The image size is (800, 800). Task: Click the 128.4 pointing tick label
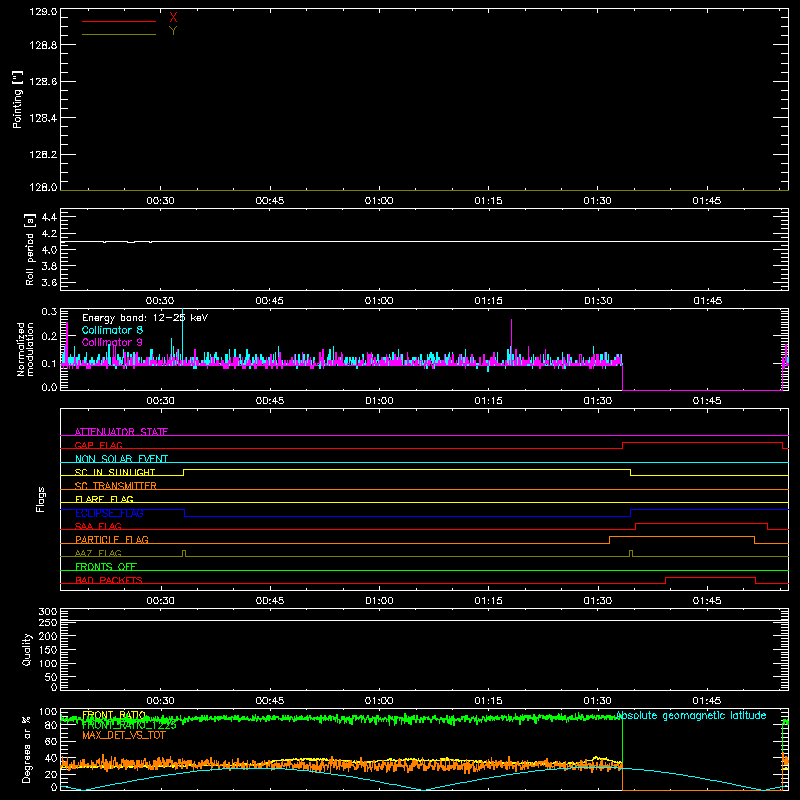coord(43,118)
